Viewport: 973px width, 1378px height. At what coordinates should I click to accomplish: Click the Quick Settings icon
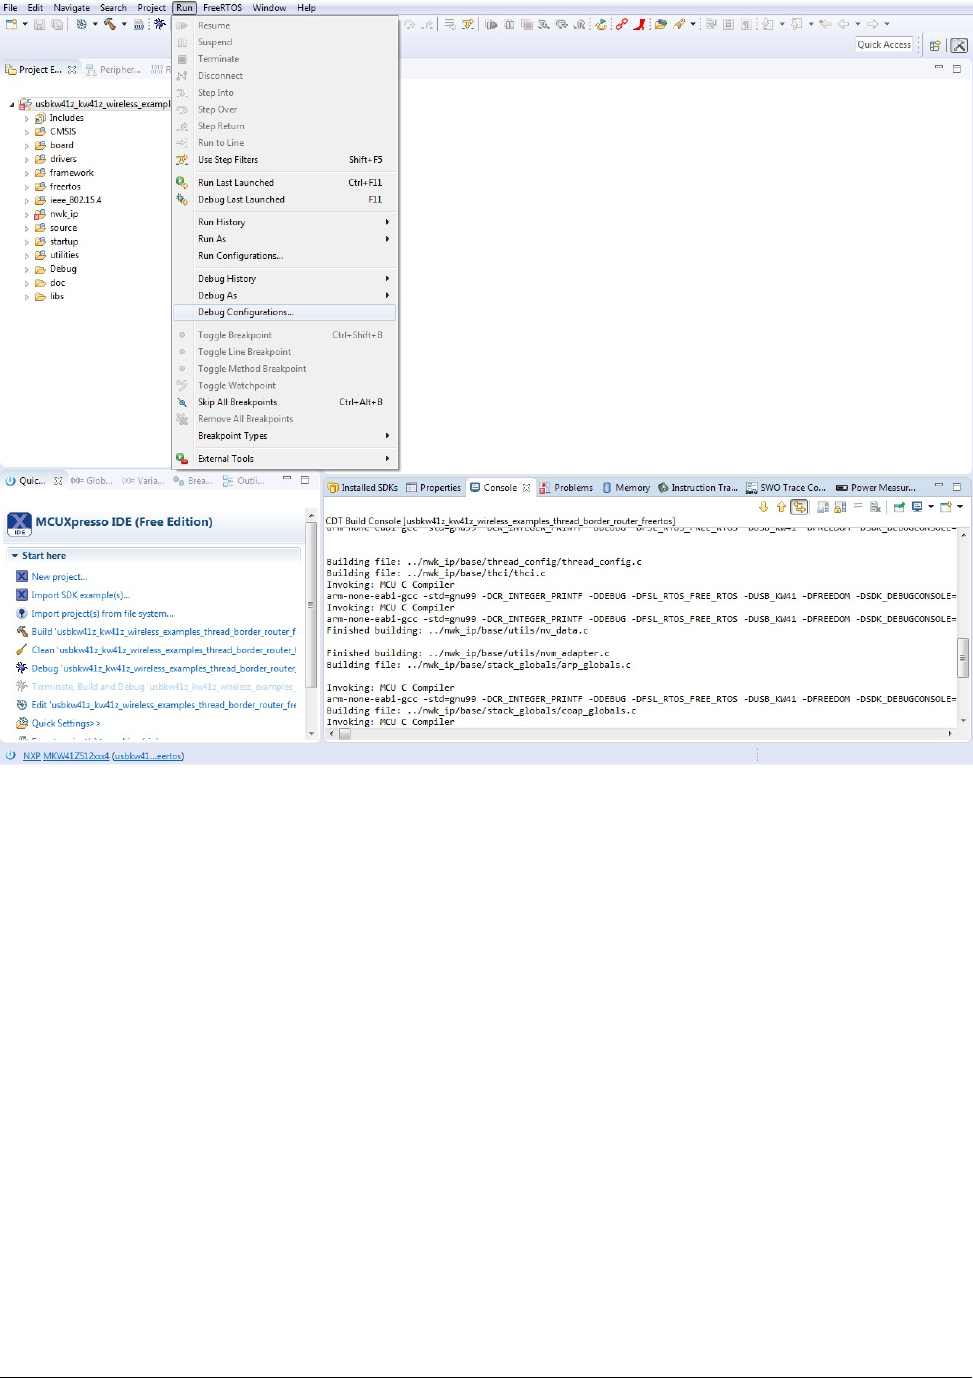coord(22,723)
